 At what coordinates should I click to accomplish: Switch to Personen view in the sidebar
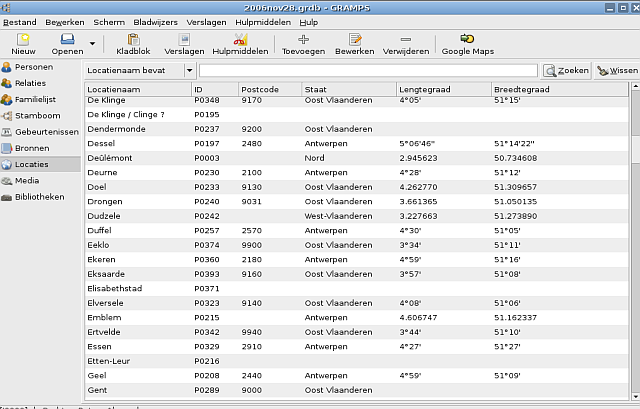[x=34, y=67]
